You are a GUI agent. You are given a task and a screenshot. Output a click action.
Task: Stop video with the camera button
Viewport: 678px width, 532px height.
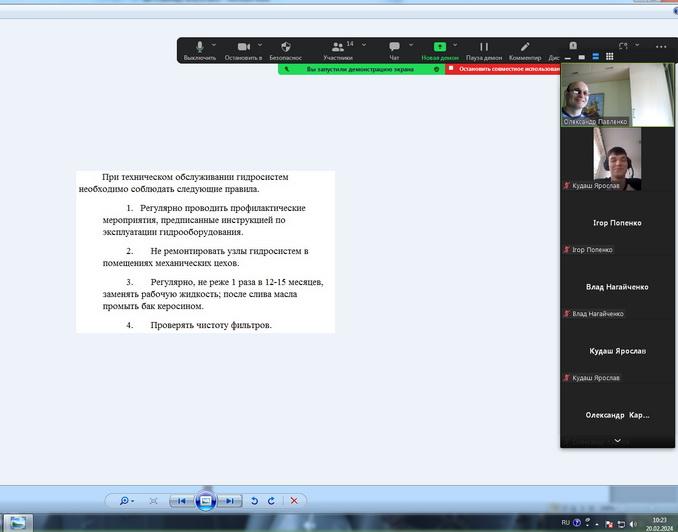coord(243,48)
